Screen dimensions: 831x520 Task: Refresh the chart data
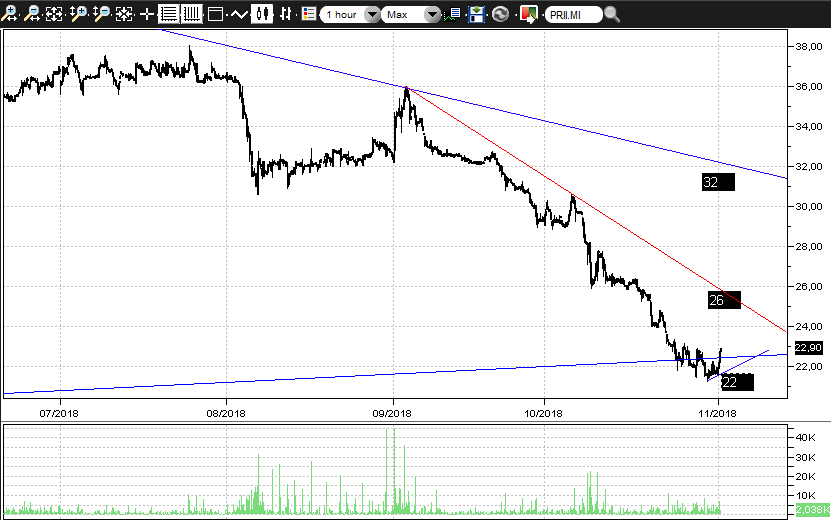[x=500, y=14]
